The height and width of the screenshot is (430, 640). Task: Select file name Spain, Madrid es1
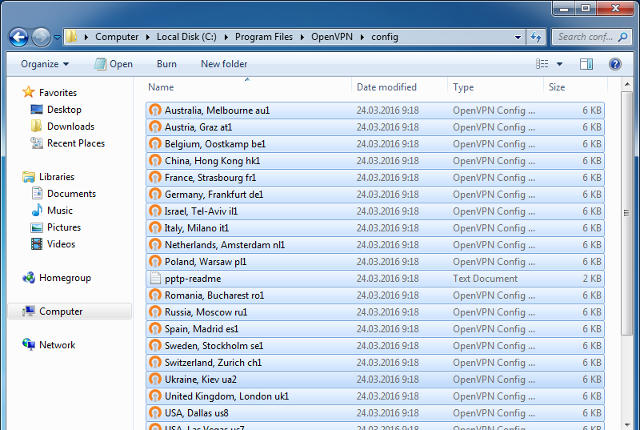(x=201, y=329)
